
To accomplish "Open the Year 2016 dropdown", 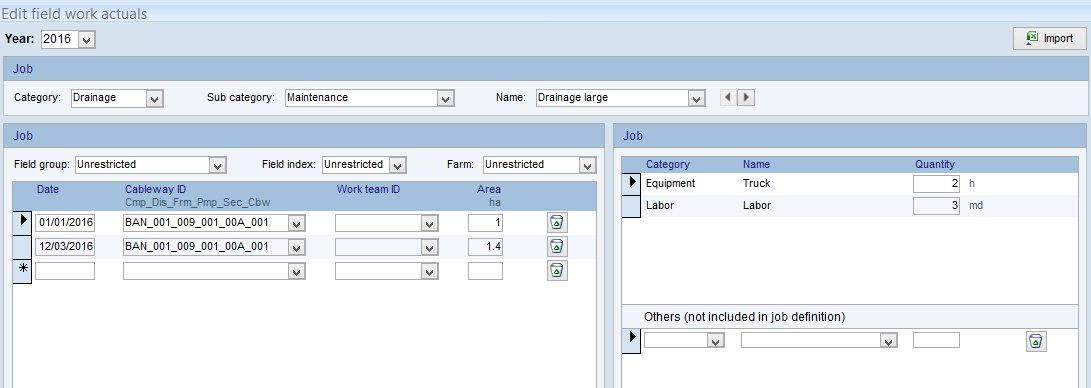I will (x=86, y=40).
